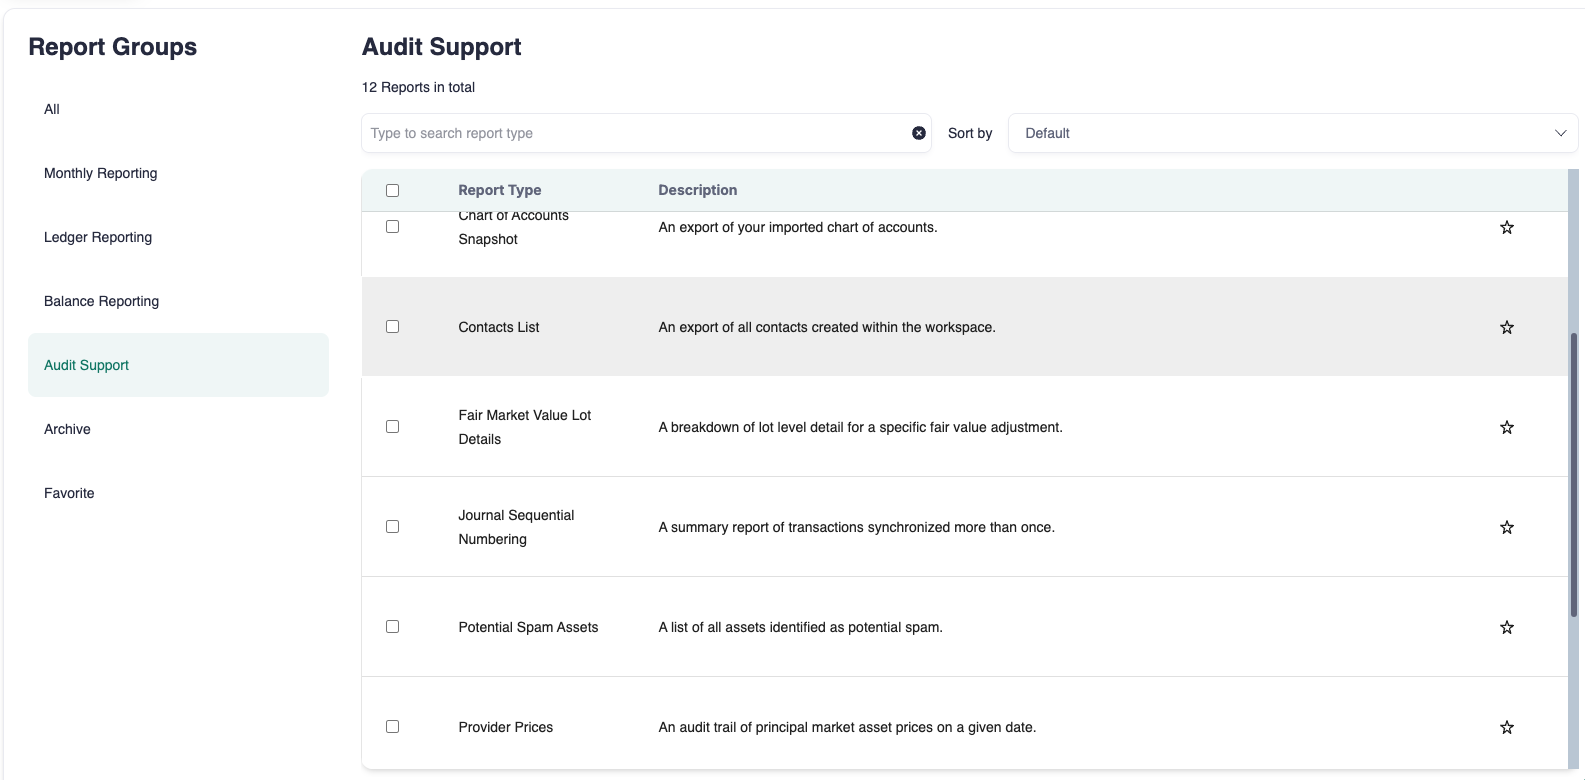This screenshot has width=1585, height=780.
Task: Focus the report type search box
Action: pos(635,133)
